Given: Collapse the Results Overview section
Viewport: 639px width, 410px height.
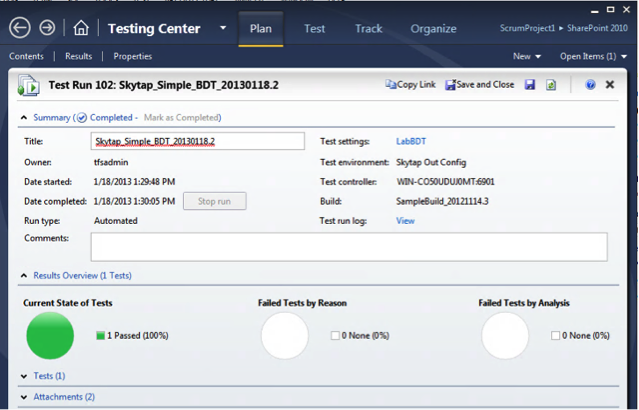Looking at the screenshot, I should tap(24, 276).
